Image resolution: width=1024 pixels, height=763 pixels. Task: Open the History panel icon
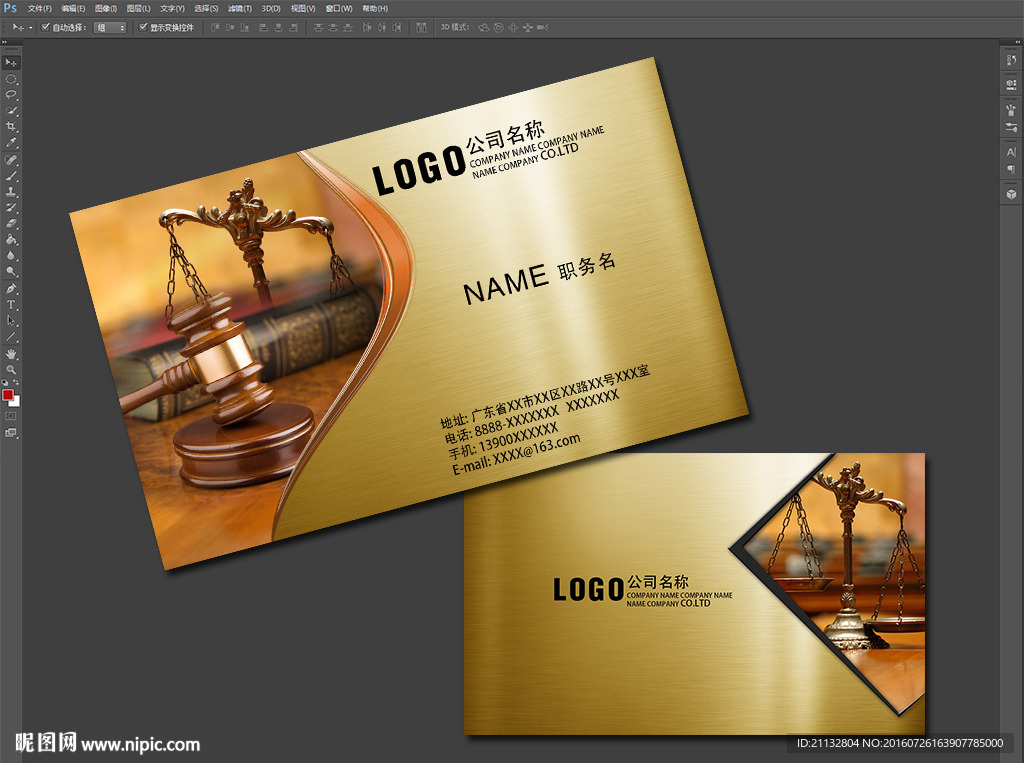pyautogui.click(x=1011, y=60)
